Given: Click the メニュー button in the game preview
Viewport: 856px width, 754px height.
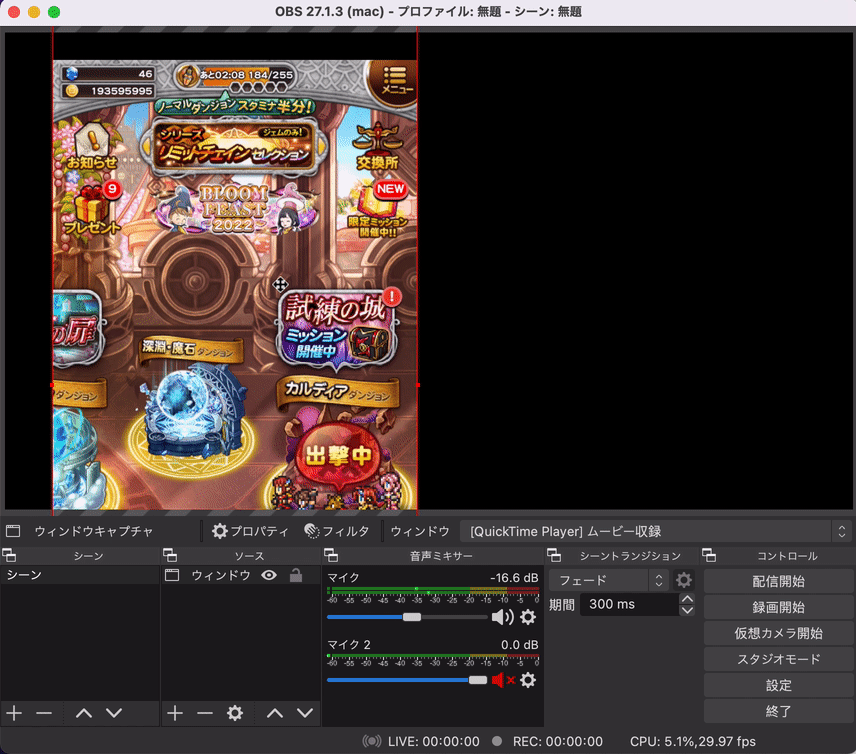Looking at the screenshot, I should (x=394, y=80).
